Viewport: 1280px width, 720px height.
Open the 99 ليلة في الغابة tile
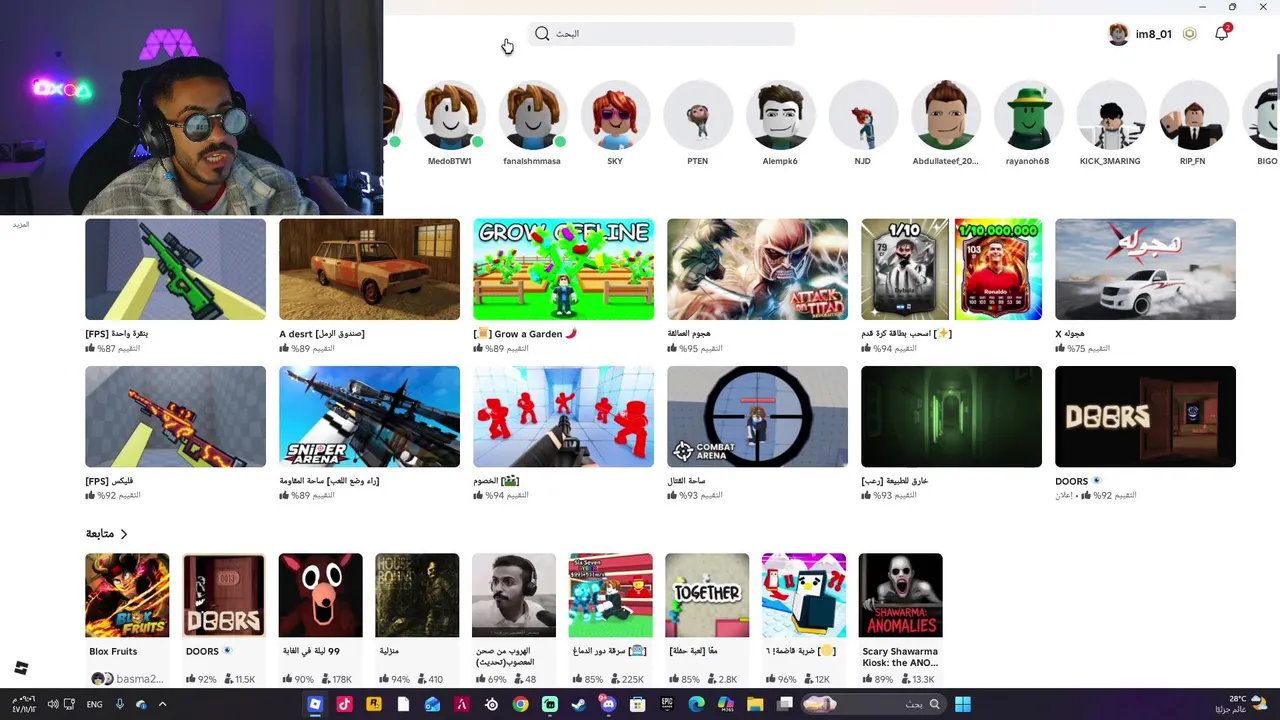[x=320, y=595]
